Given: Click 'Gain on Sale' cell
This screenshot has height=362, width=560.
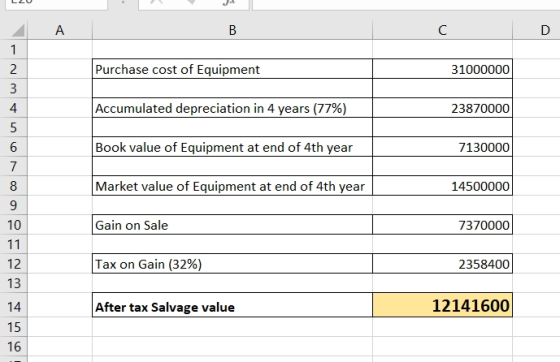Looking at the screenshot, I should pos(232,225).
